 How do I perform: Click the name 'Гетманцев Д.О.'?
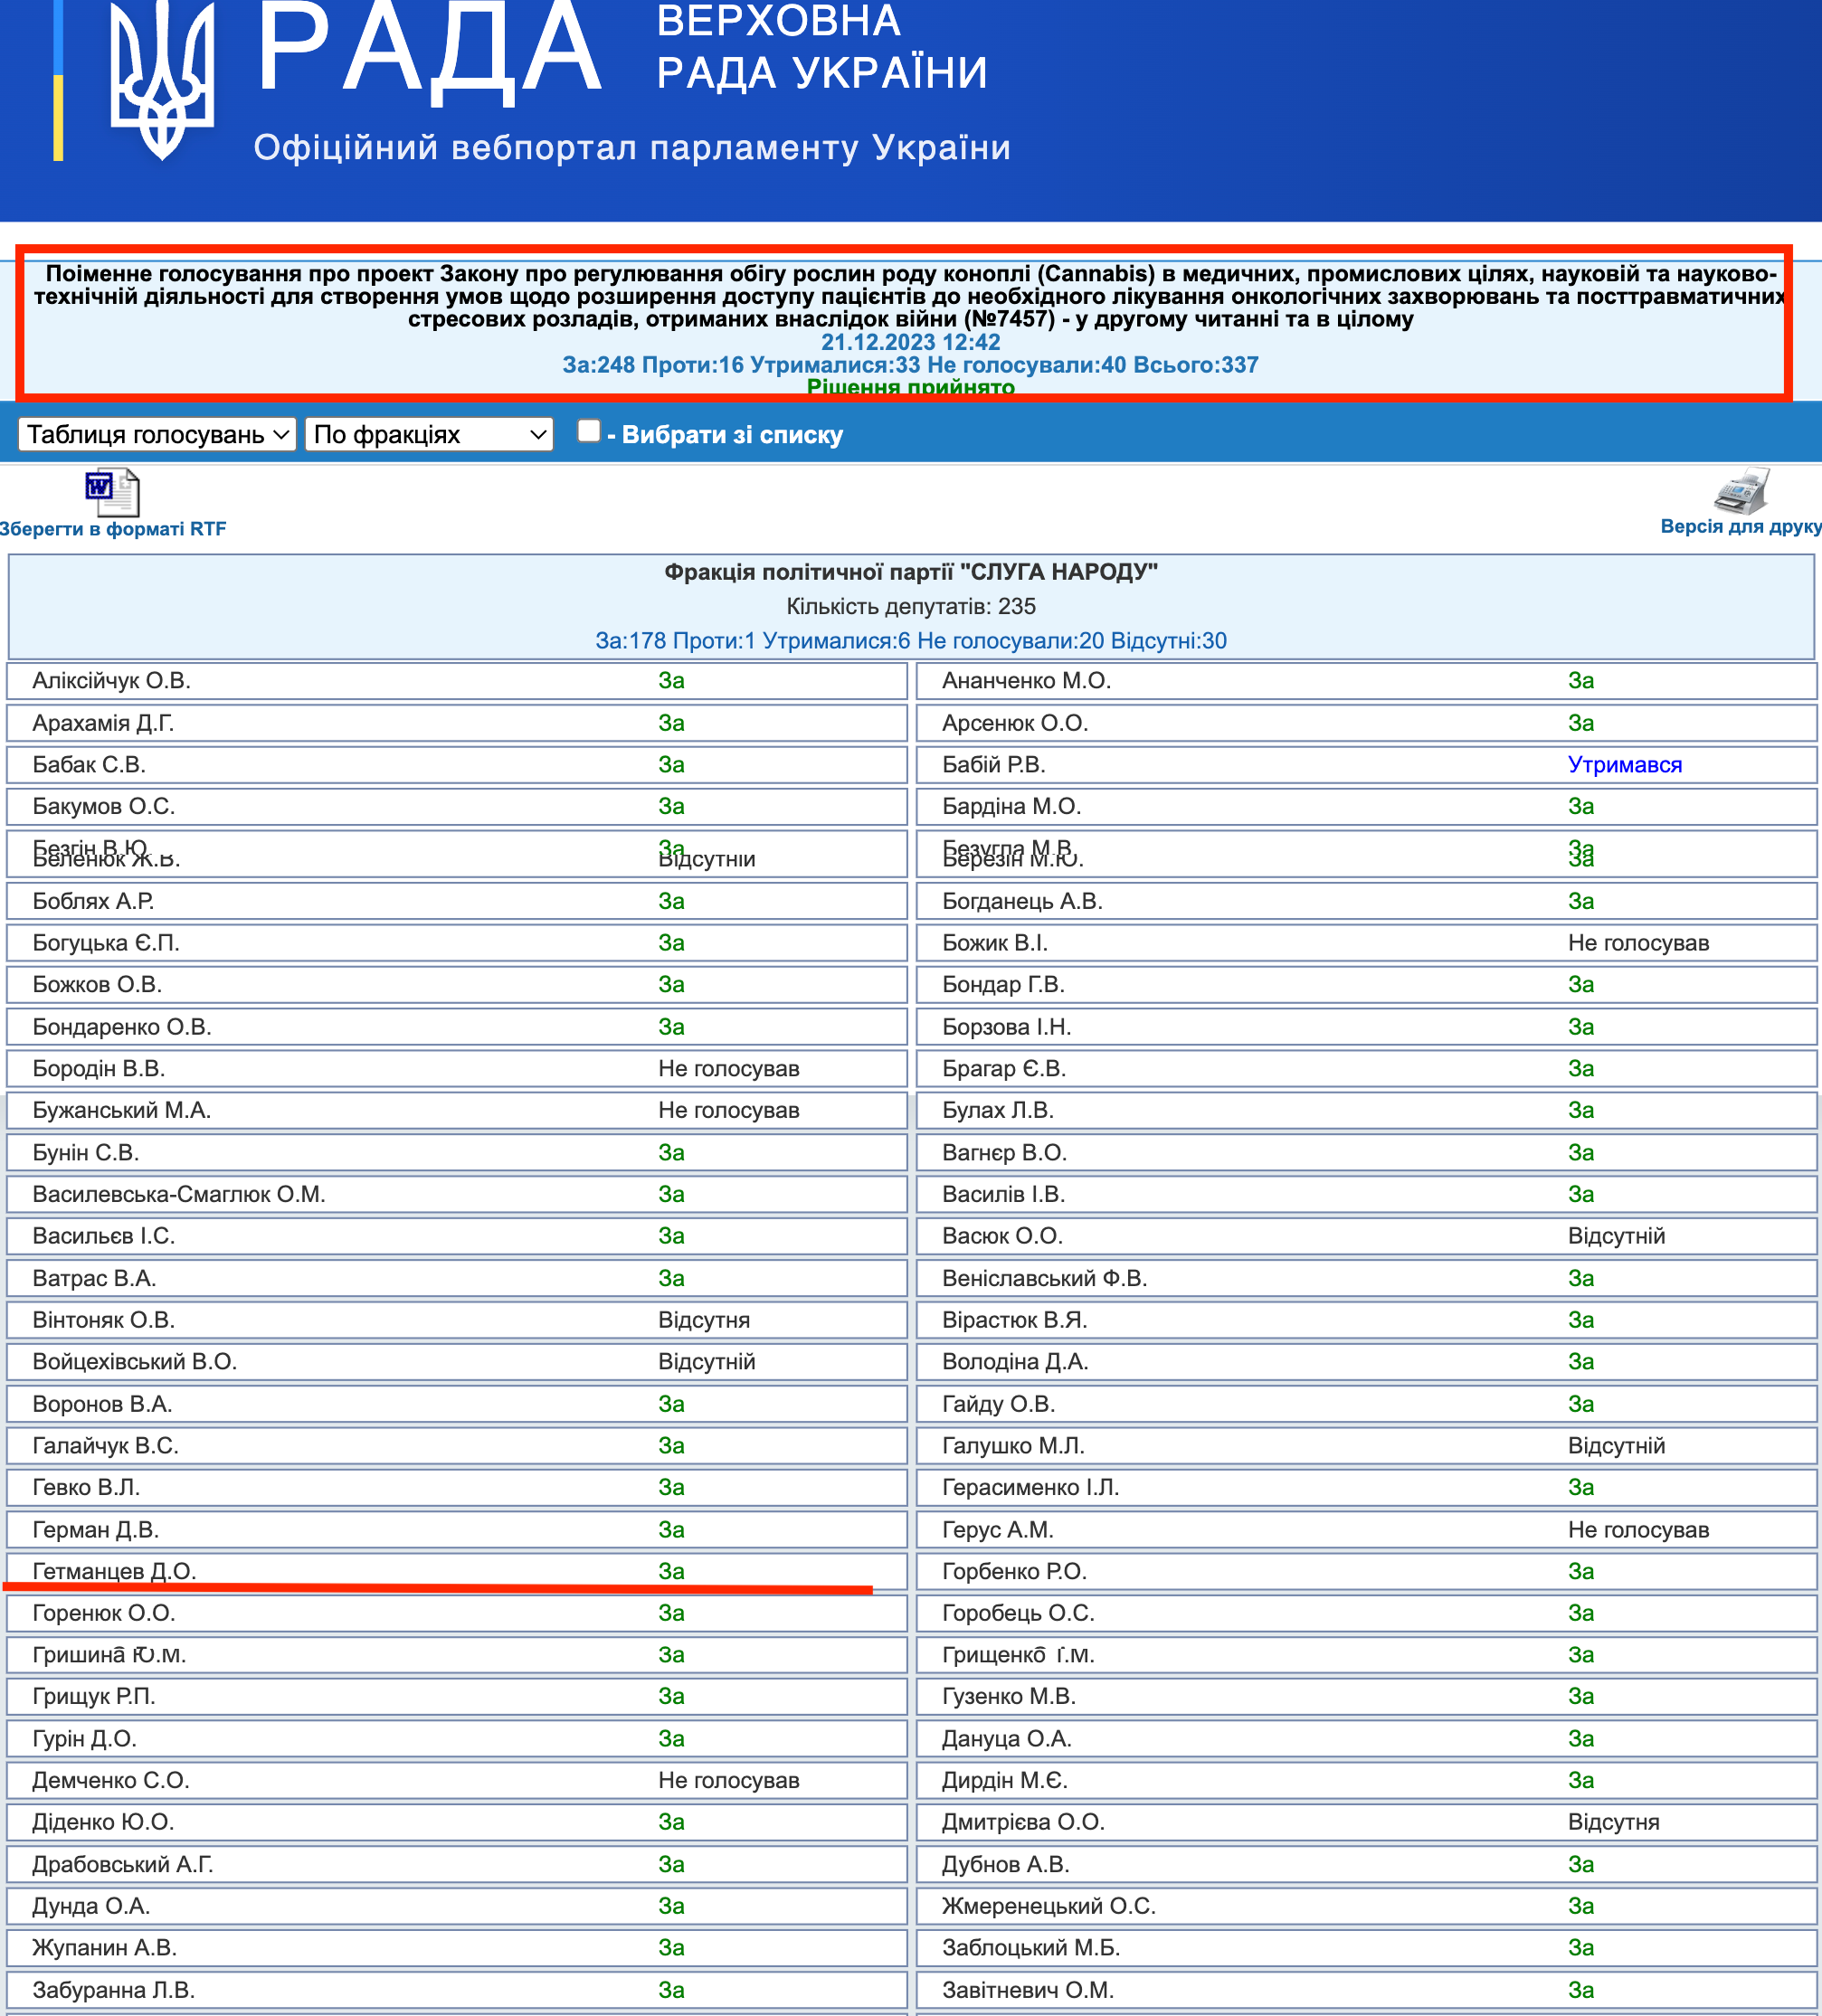(114, 1572)
